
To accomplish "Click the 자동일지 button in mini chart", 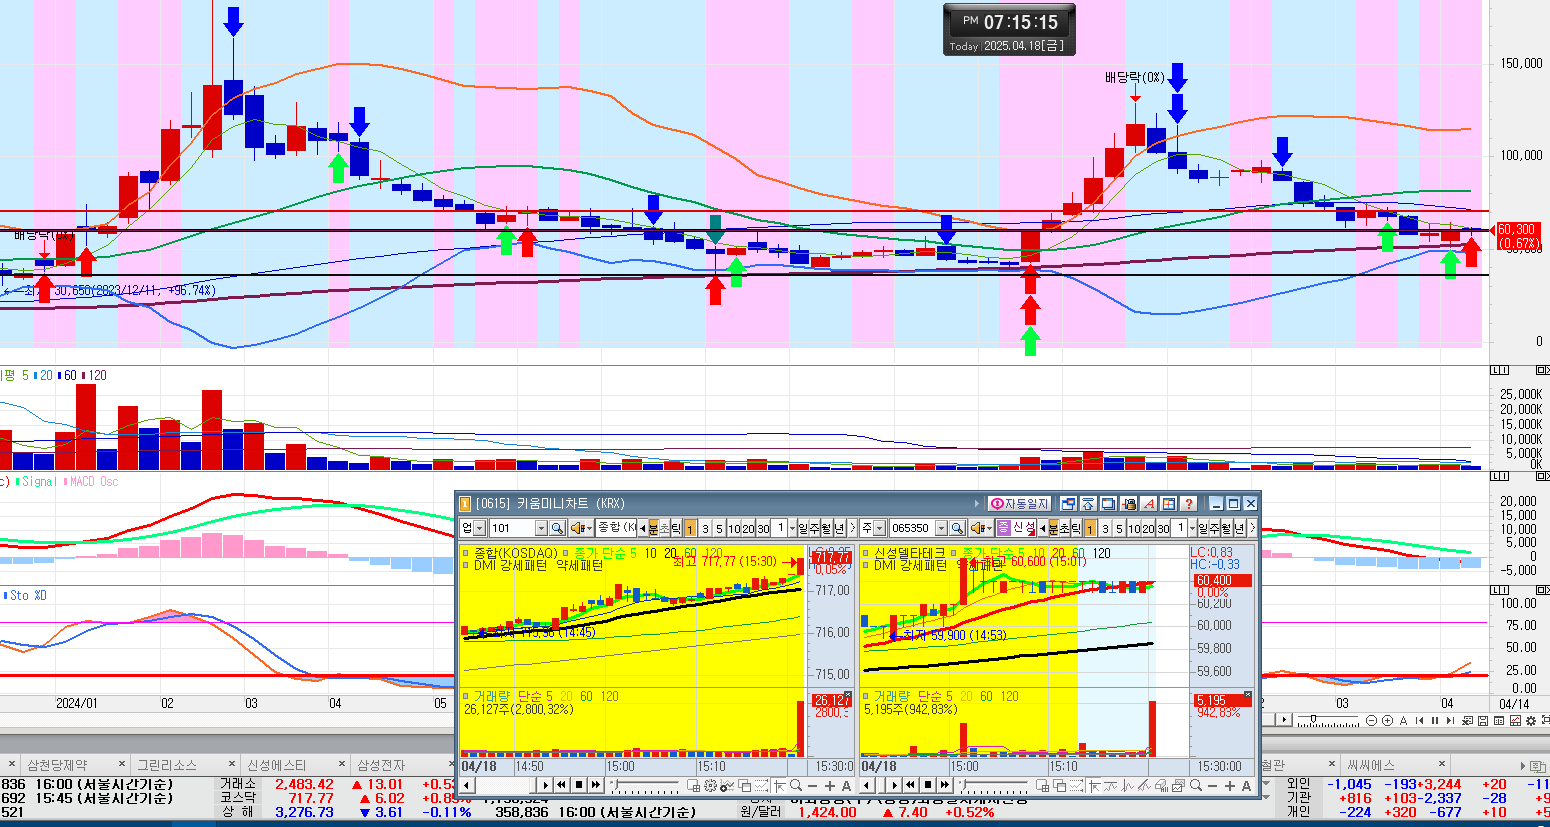I will (x=1019, y=504).
